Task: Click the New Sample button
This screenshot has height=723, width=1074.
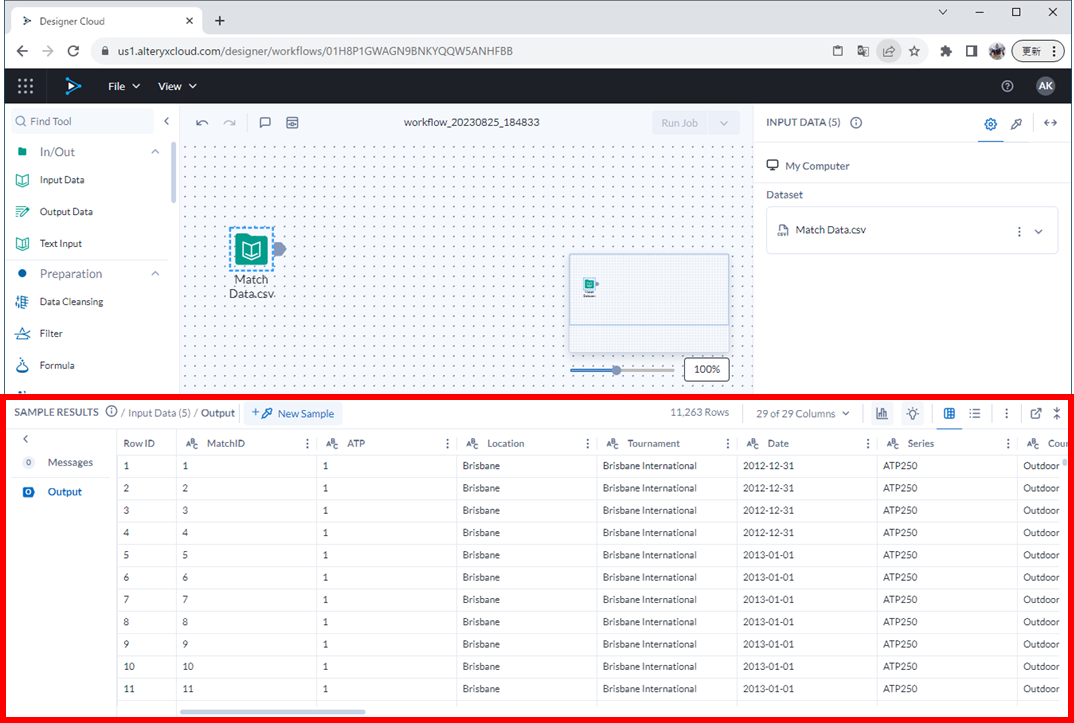Action: click(x=296, y=414)
